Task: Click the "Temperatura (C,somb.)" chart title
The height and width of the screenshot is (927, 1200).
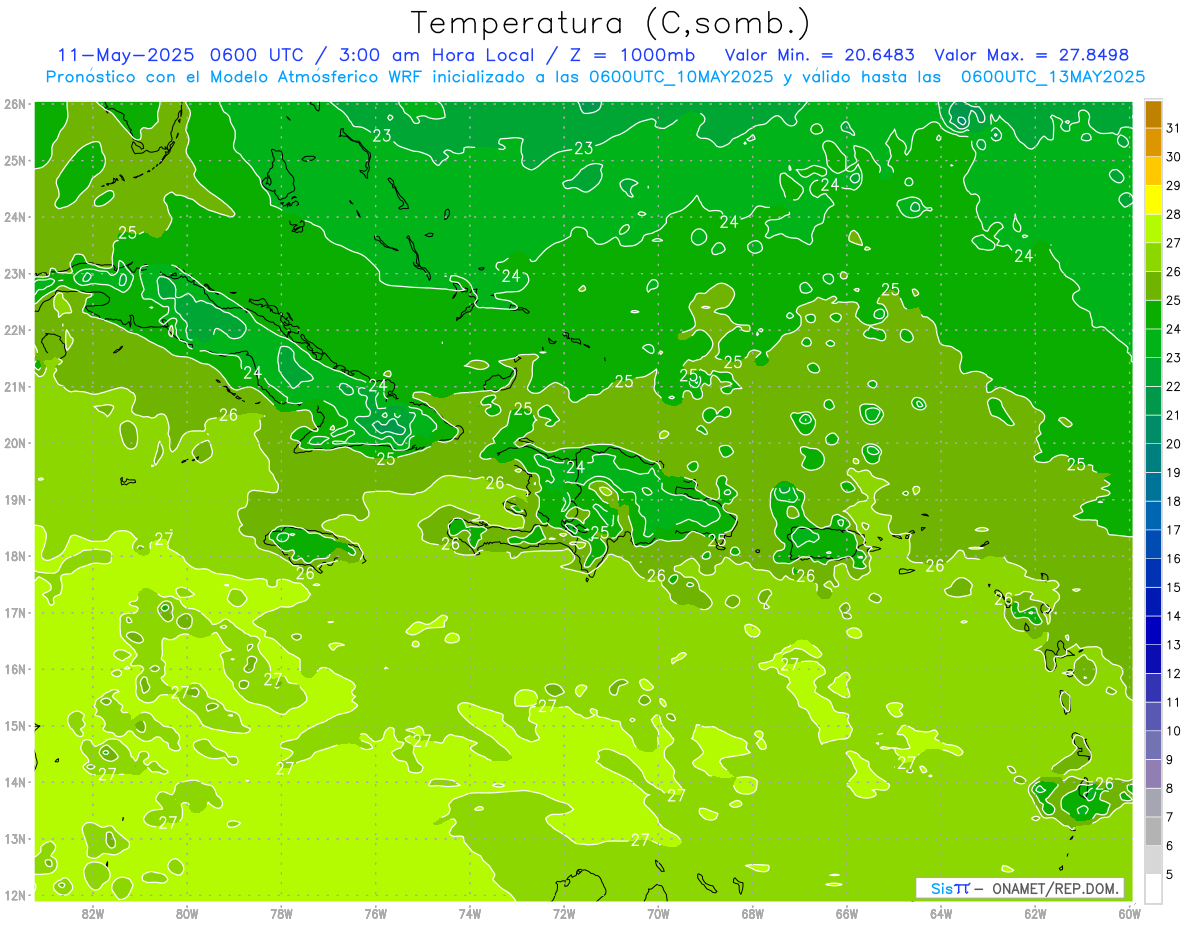Action: click(x=611, y=24)
